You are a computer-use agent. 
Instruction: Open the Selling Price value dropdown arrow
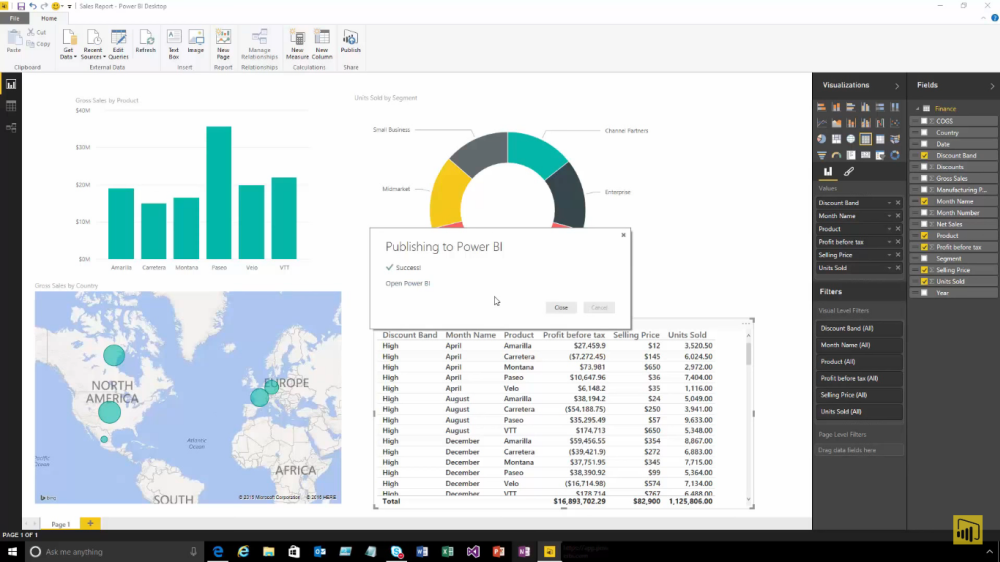coord(889,255)
